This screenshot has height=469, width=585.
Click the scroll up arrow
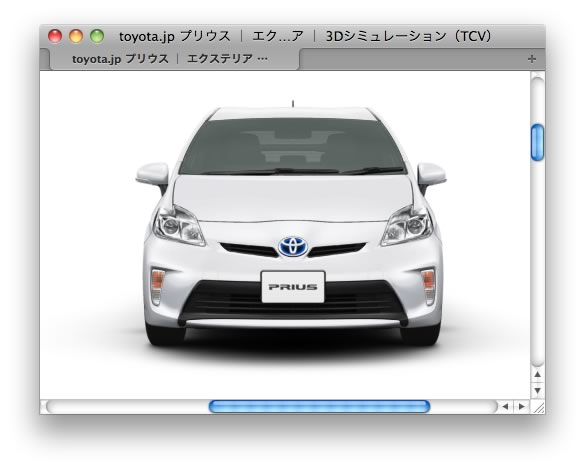537,374
